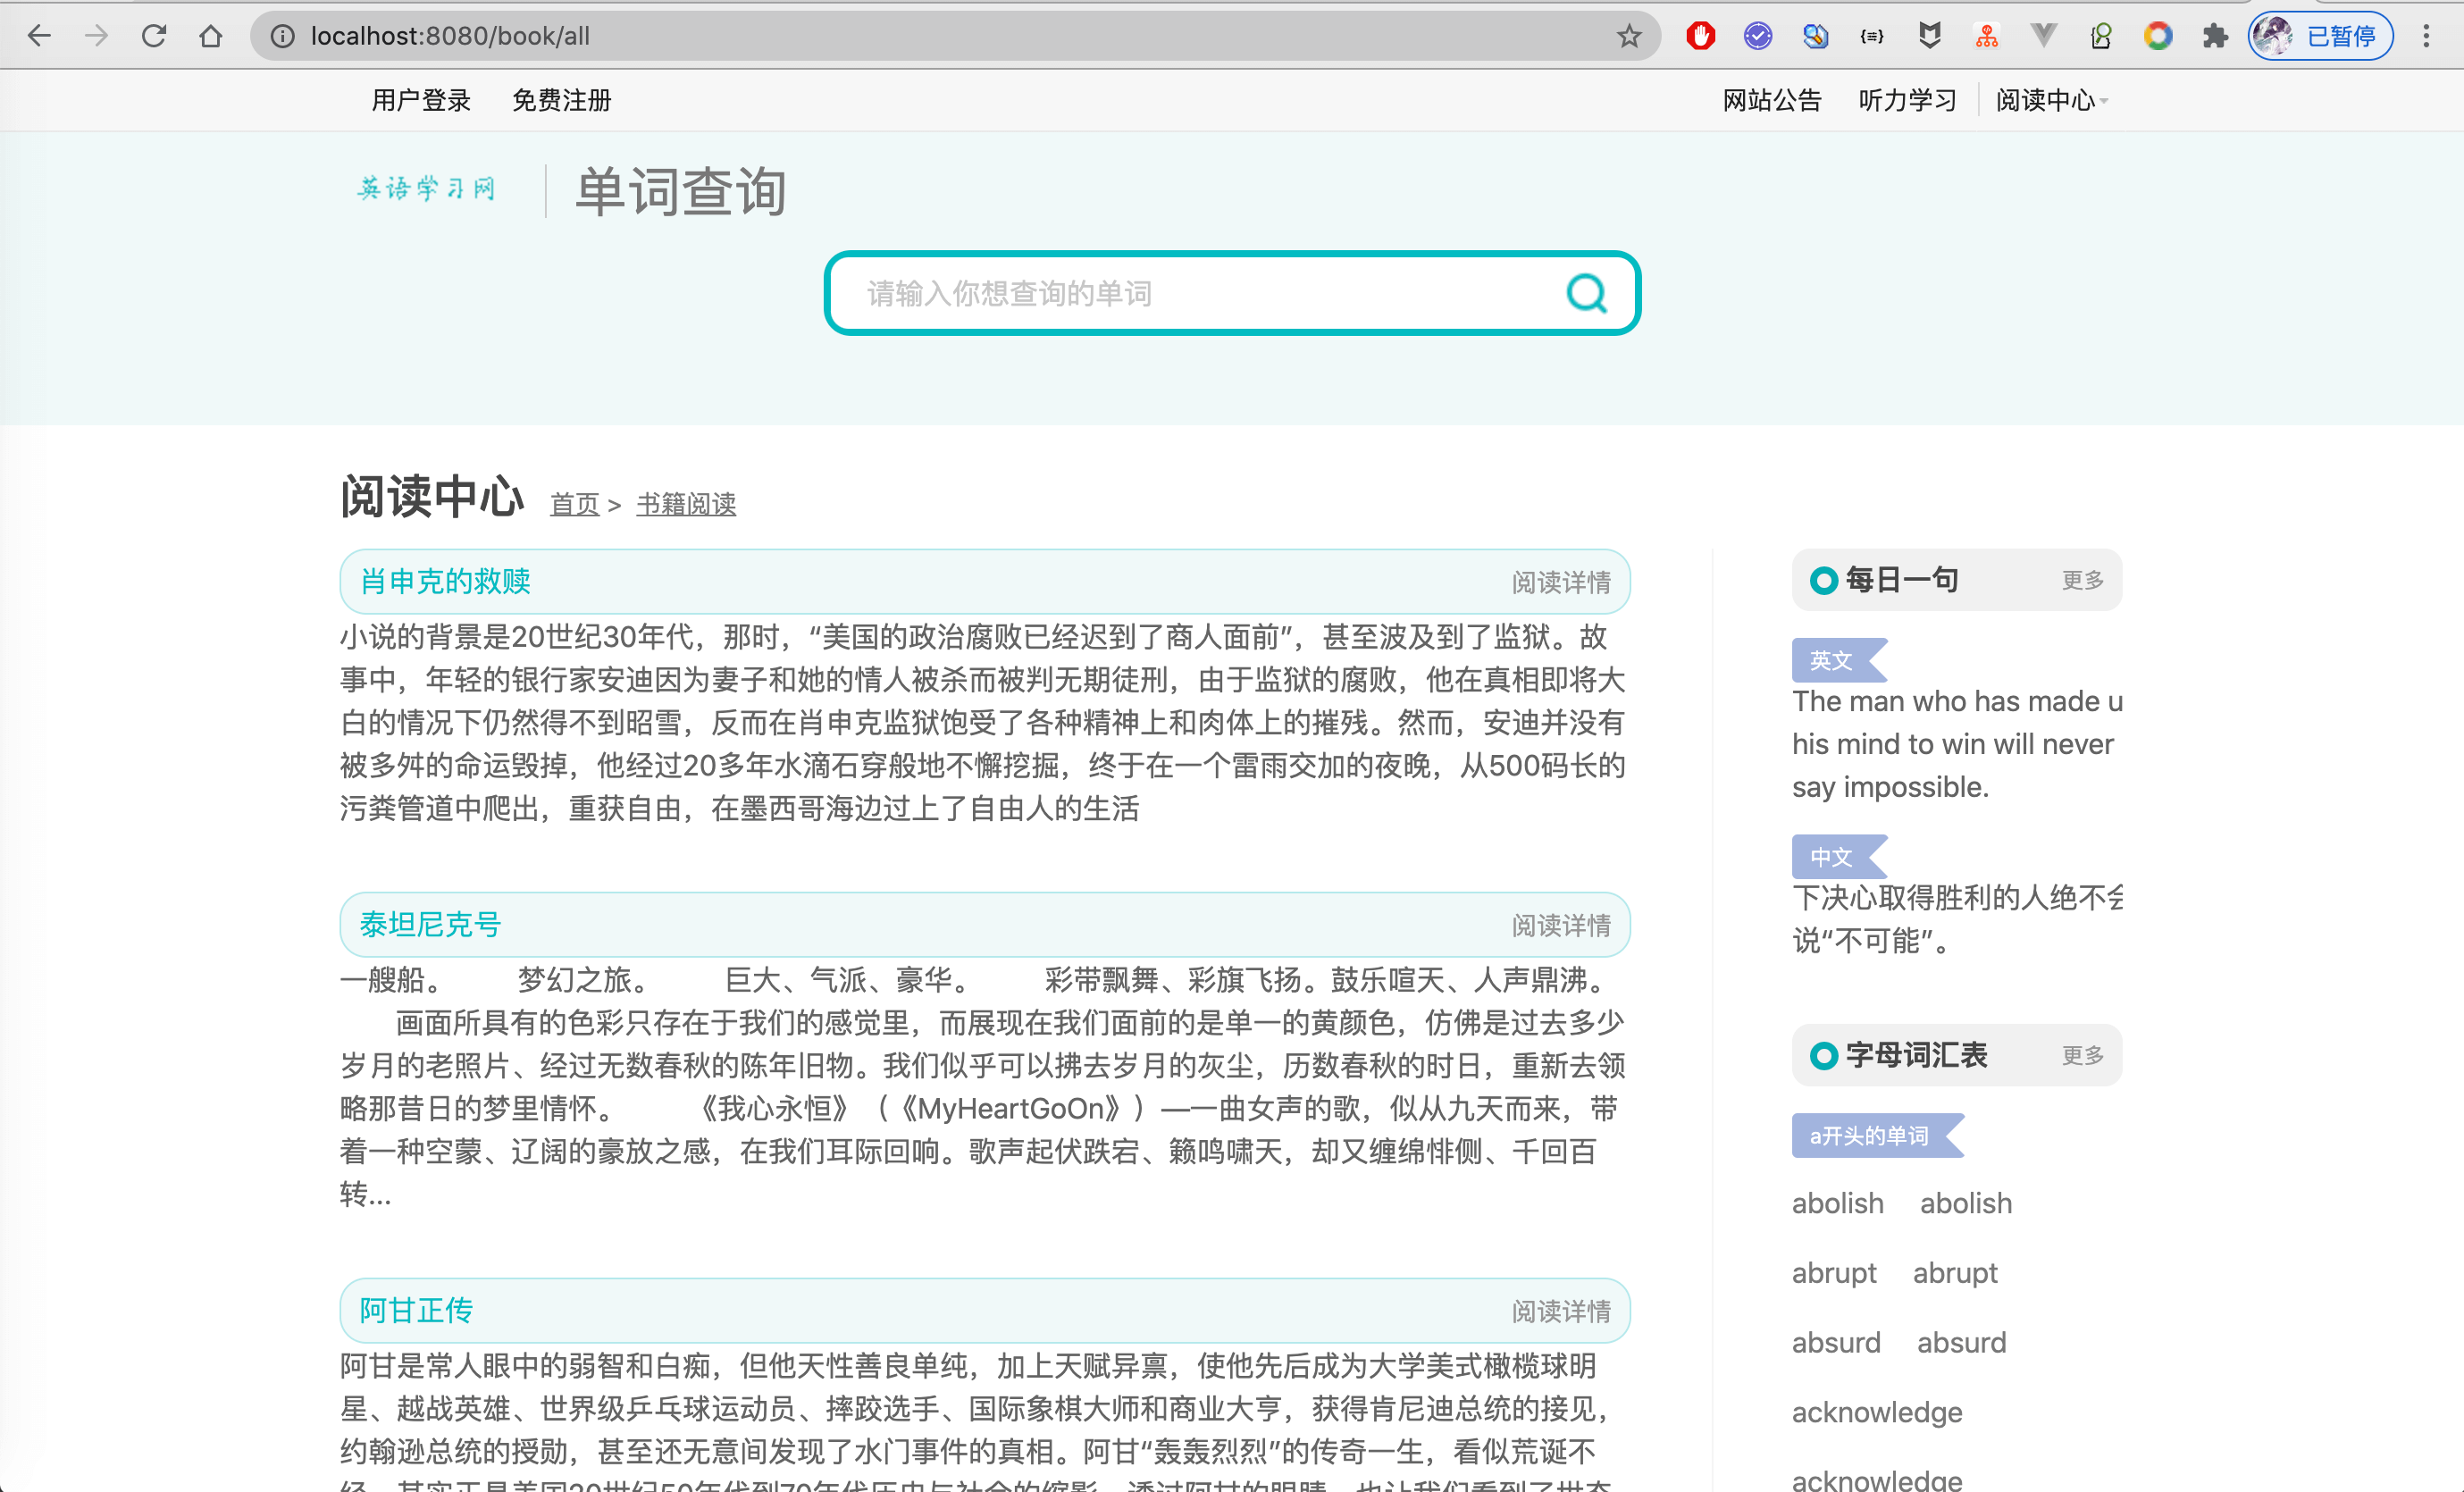
Task: Click 更多 next to 每日一句
Action: tap(2082, 580)
